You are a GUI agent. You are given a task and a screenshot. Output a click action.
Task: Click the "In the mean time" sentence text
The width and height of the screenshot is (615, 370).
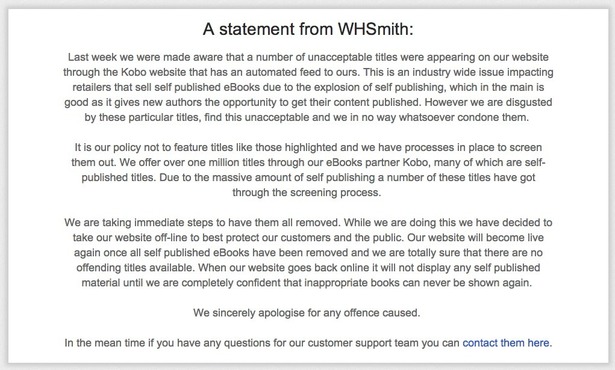coord(308,343)
